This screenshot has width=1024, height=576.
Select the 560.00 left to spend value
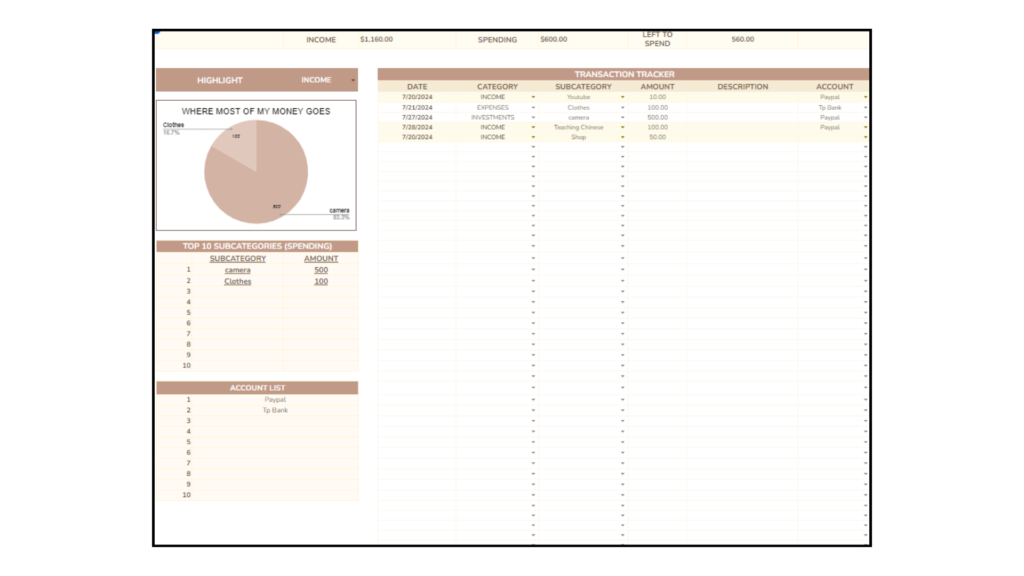743,39
